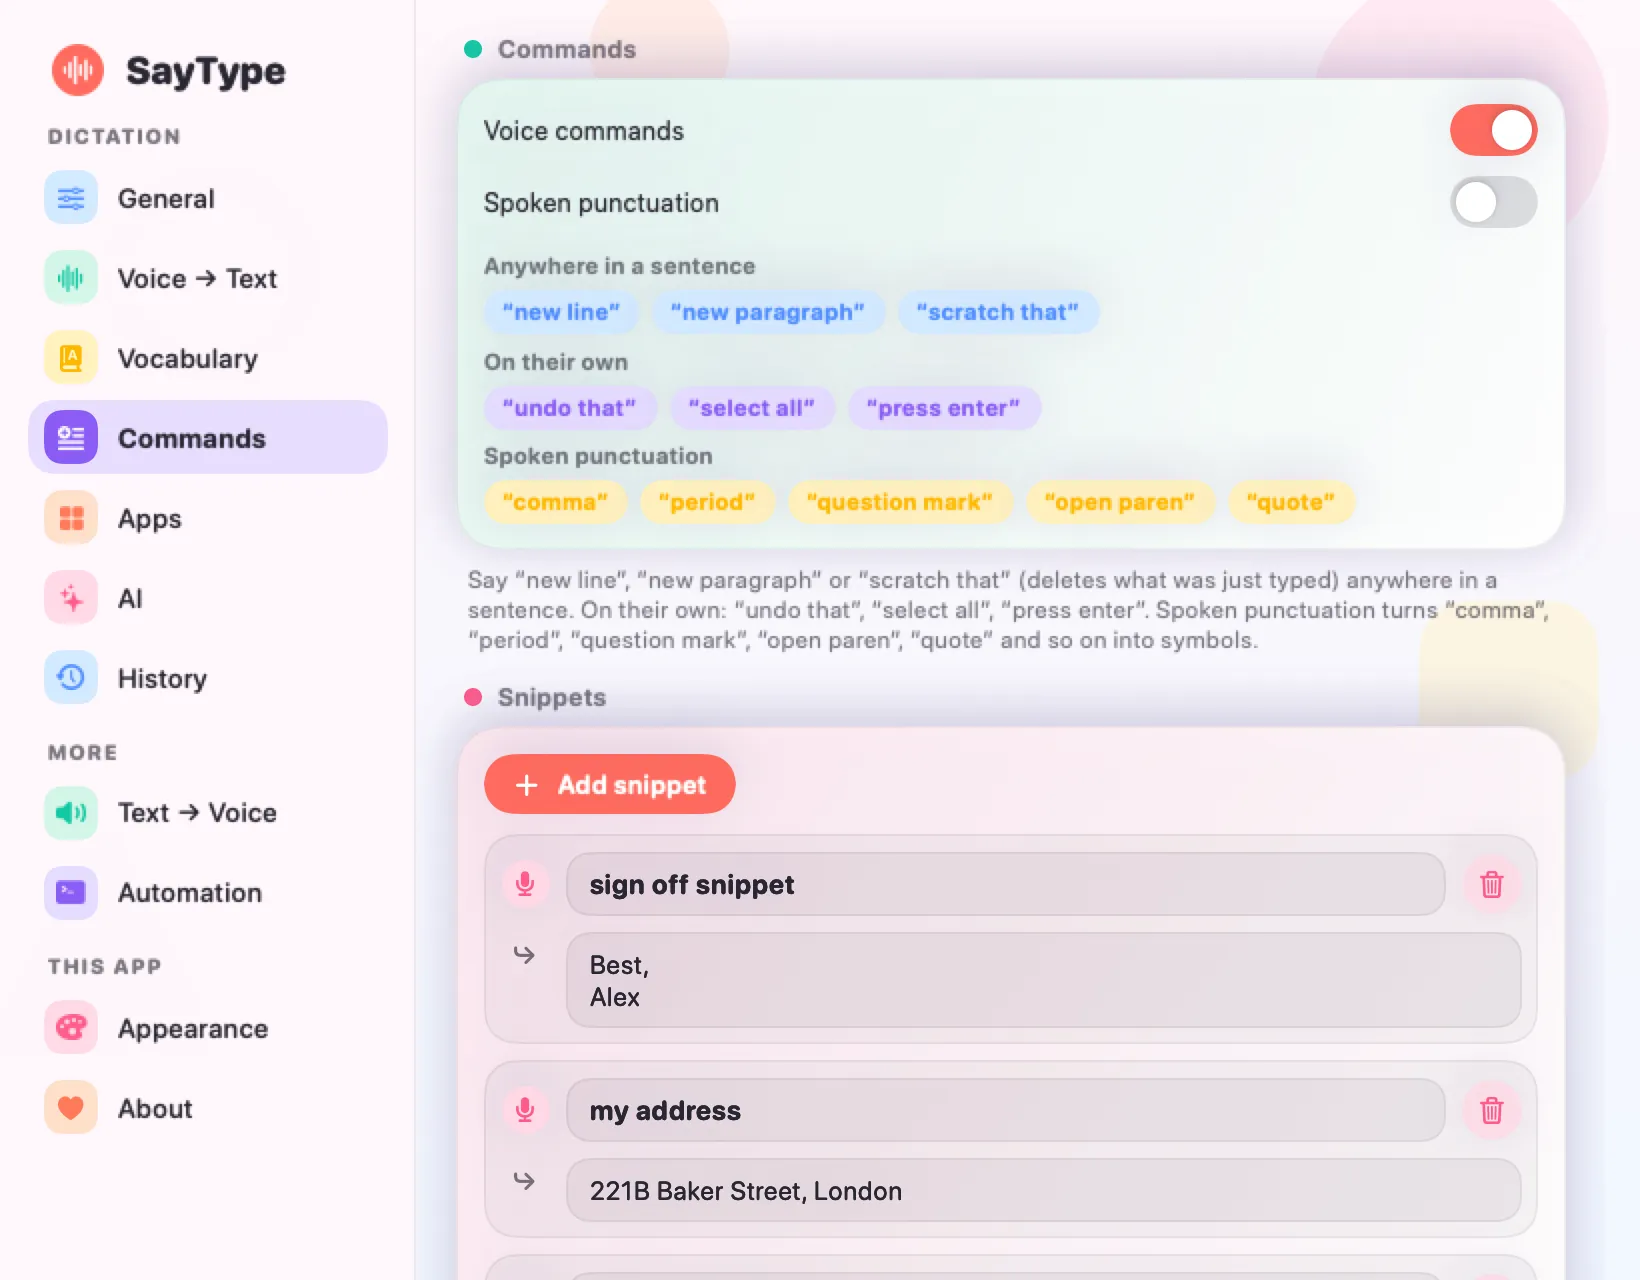Viewport: 1640px width, 1280px height.
Task: Click the "scratch that" command chip
Action: (x=998, y=312)
